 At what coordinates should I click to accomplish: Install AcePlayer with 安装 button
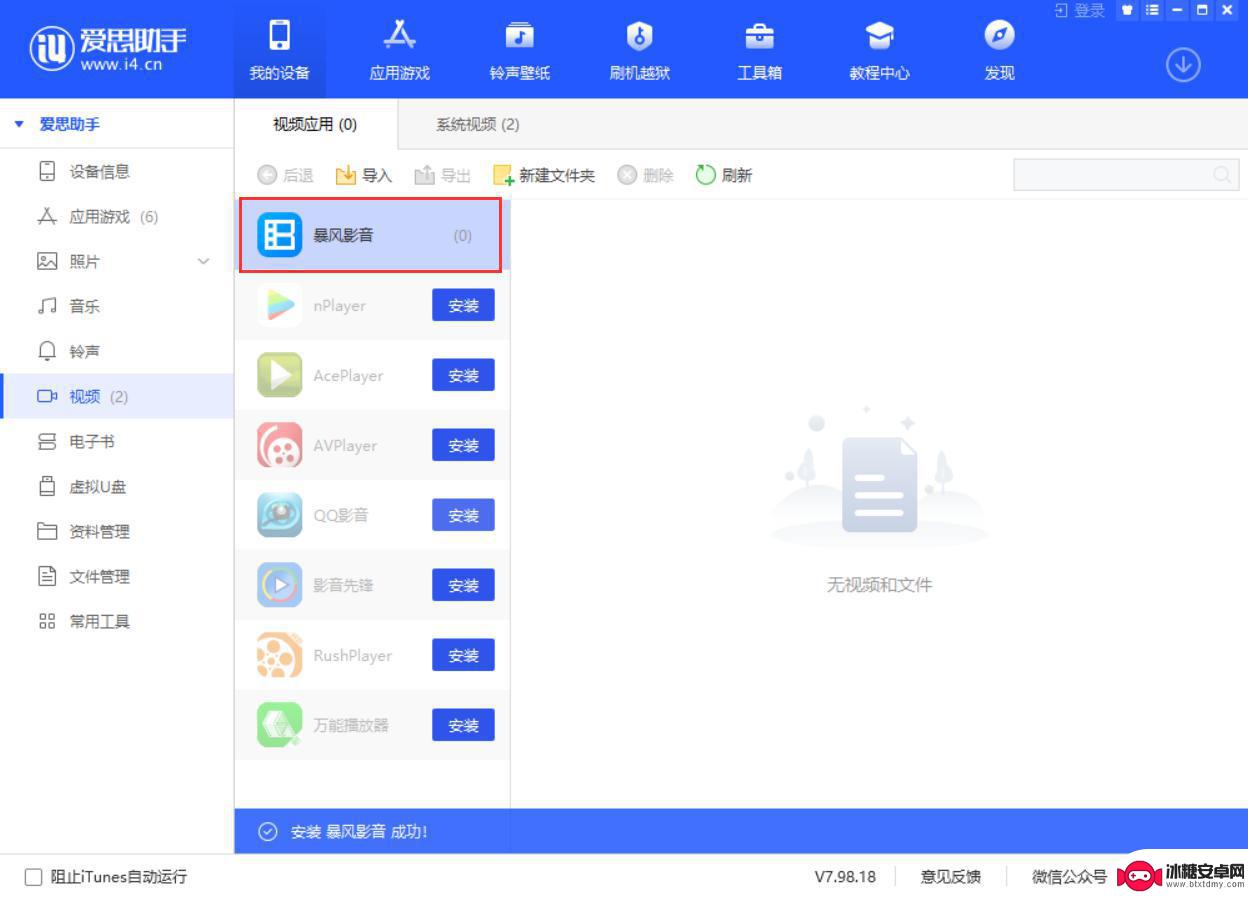pyautogui.click(x=463, y=376)
